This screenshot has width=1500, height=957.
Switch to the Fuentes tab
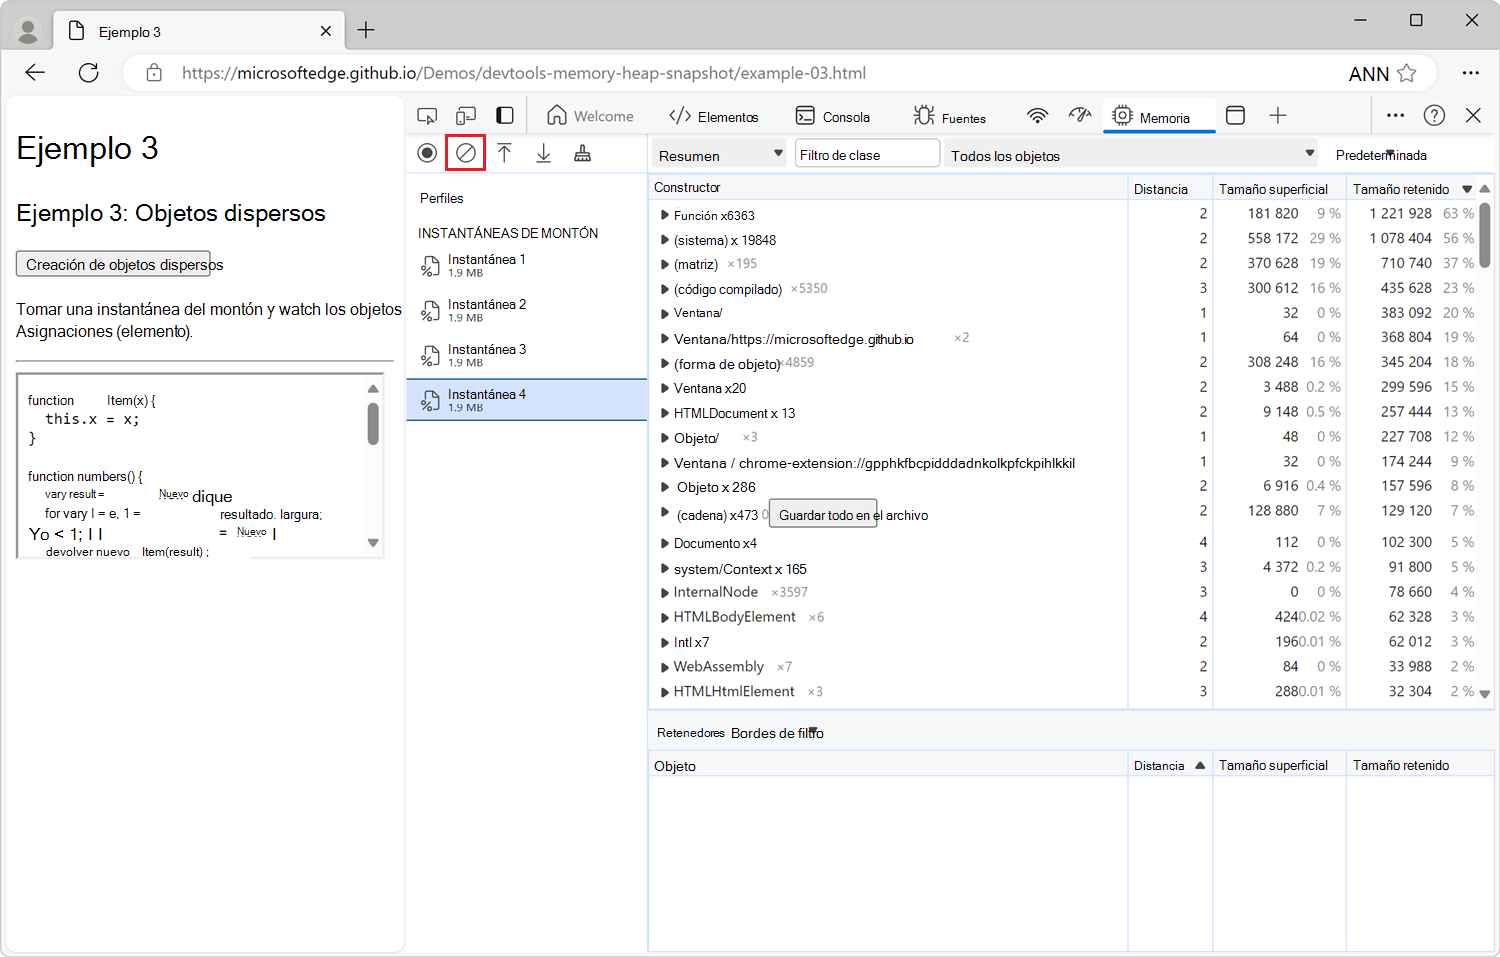tap(949, 116)
